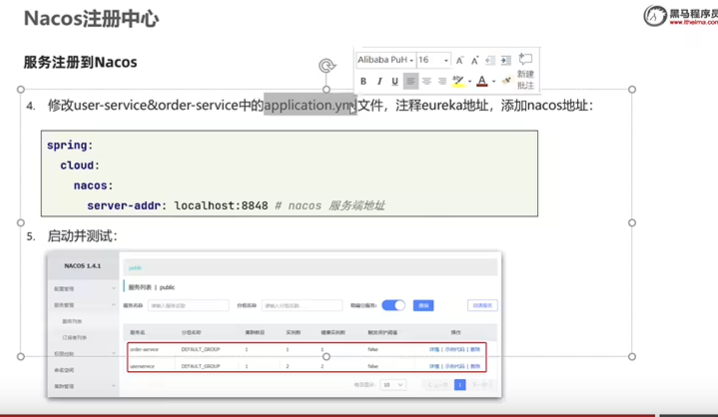The height and width of the screenshot is (417, 718).
Task: Click the public namespace tab in the Nacos screenshot
Action: (135, 268)
